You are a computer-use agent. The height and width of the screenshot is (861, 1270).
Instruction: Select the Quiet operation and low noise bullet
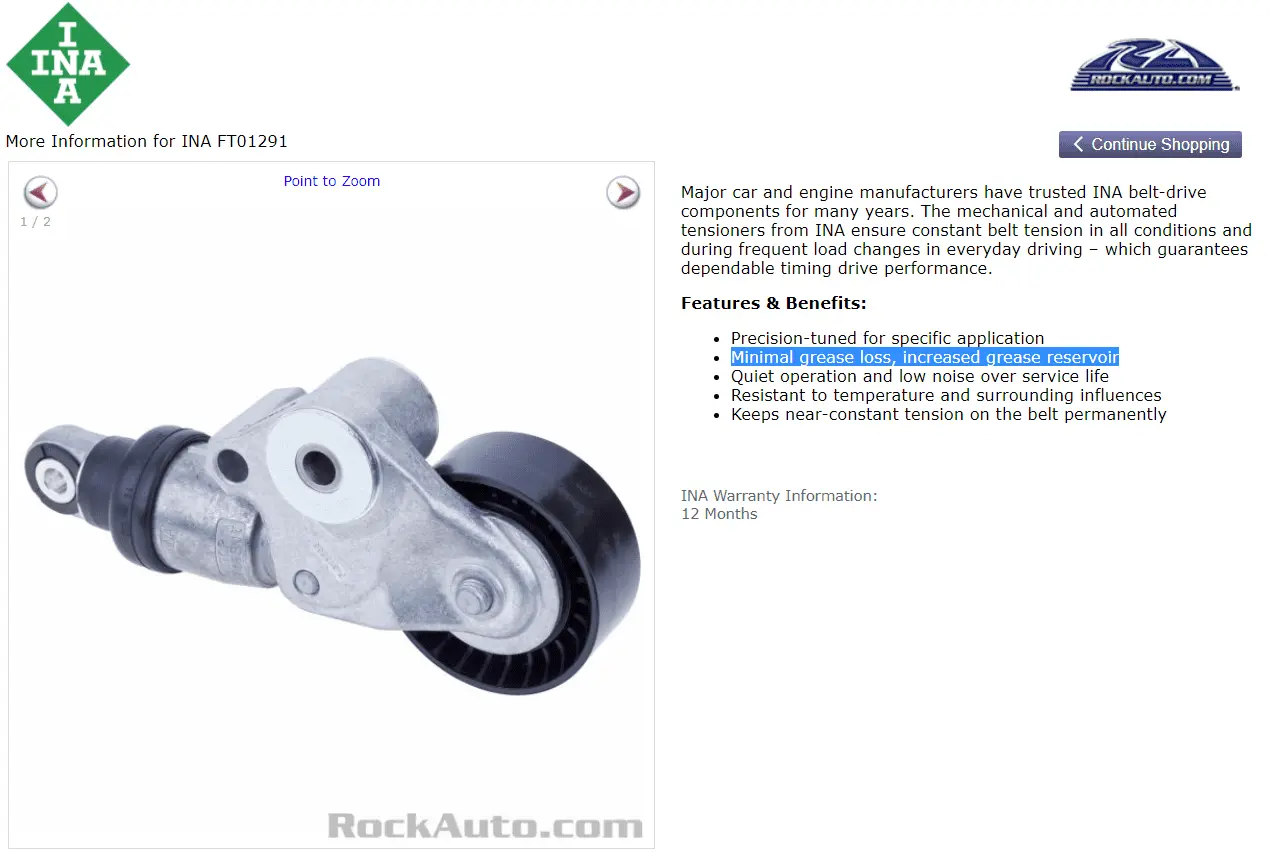[919, 376]
